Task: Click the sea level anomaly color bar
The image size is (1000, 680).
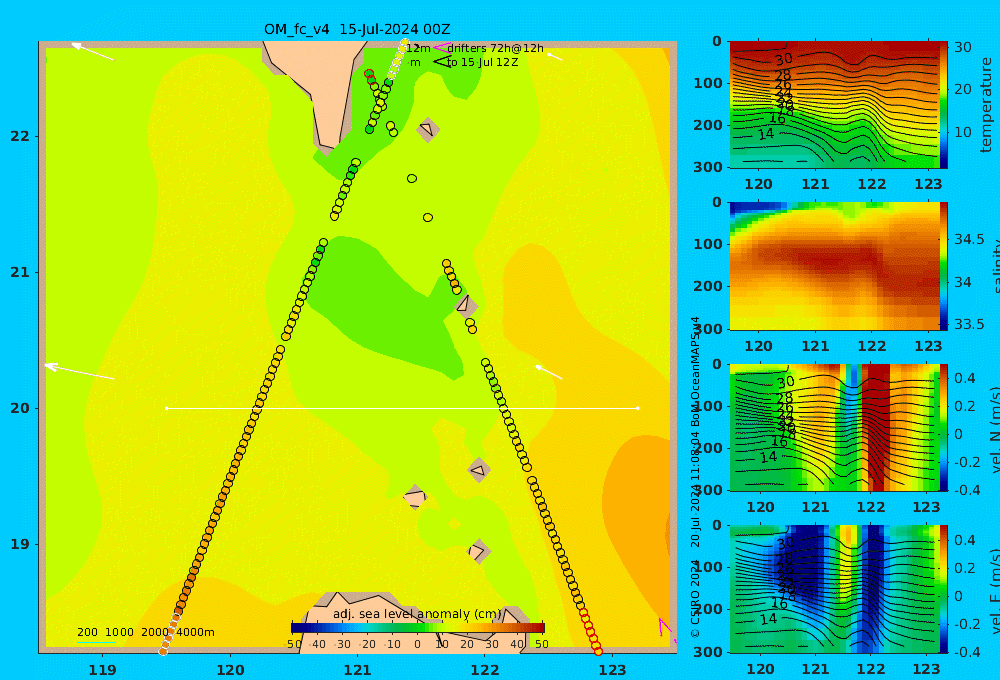Action: [x=418, y=628]
